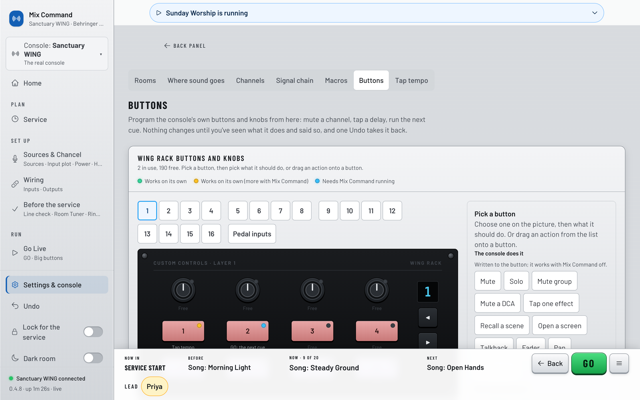The height and width of the screenshot is (400, 640).
Task: Click the third rack knob
Action: tap(312, 289)
